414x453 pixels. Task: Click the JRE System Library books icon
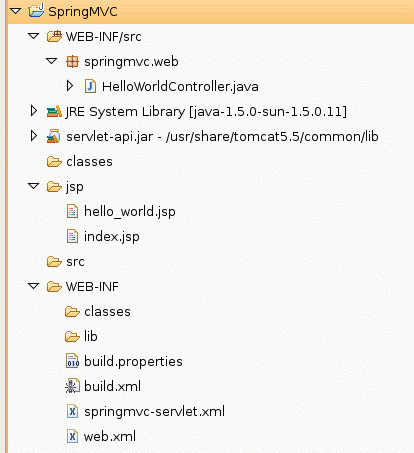pos(54,111)
